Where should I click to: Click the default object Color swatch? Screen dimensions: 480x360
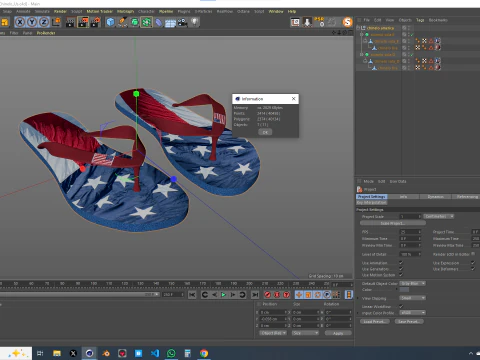pos(404,290)
